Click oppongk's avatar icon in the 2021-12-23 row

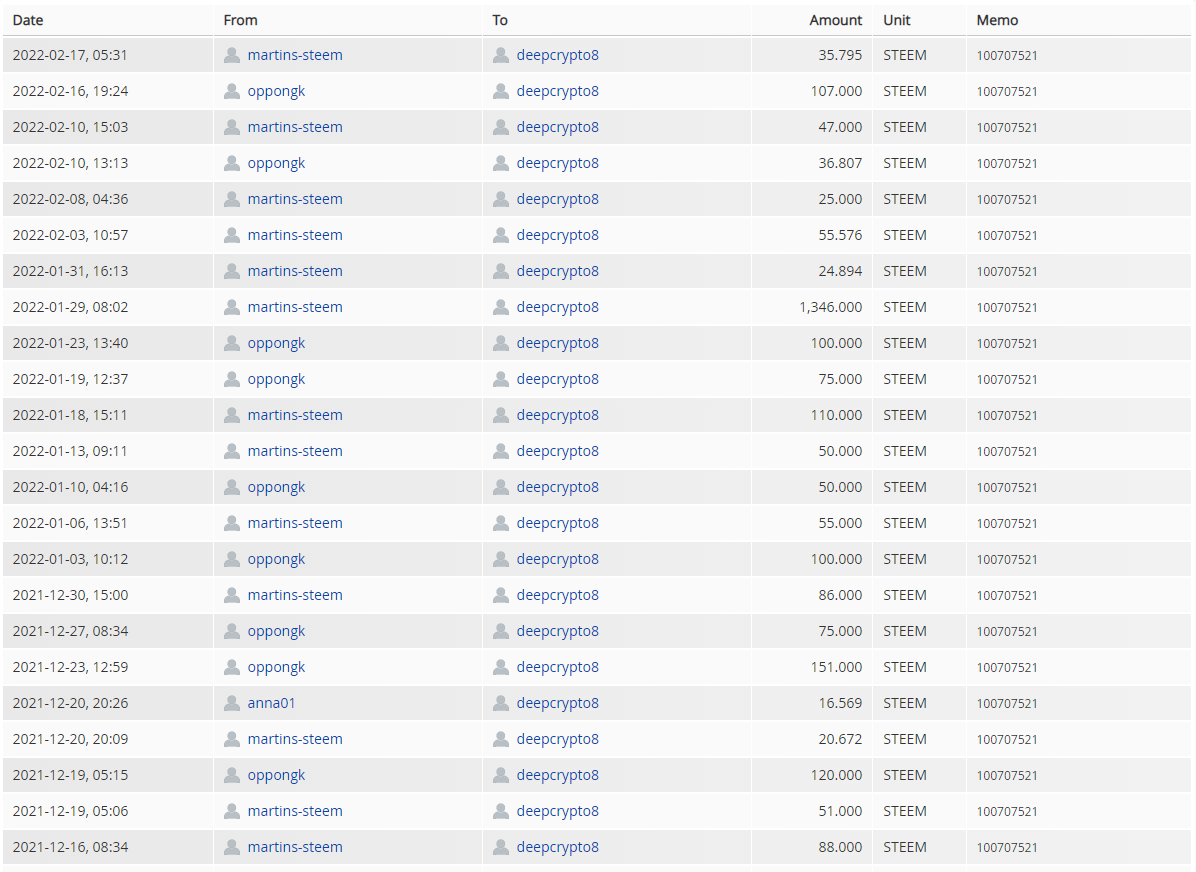coord(232,667)
